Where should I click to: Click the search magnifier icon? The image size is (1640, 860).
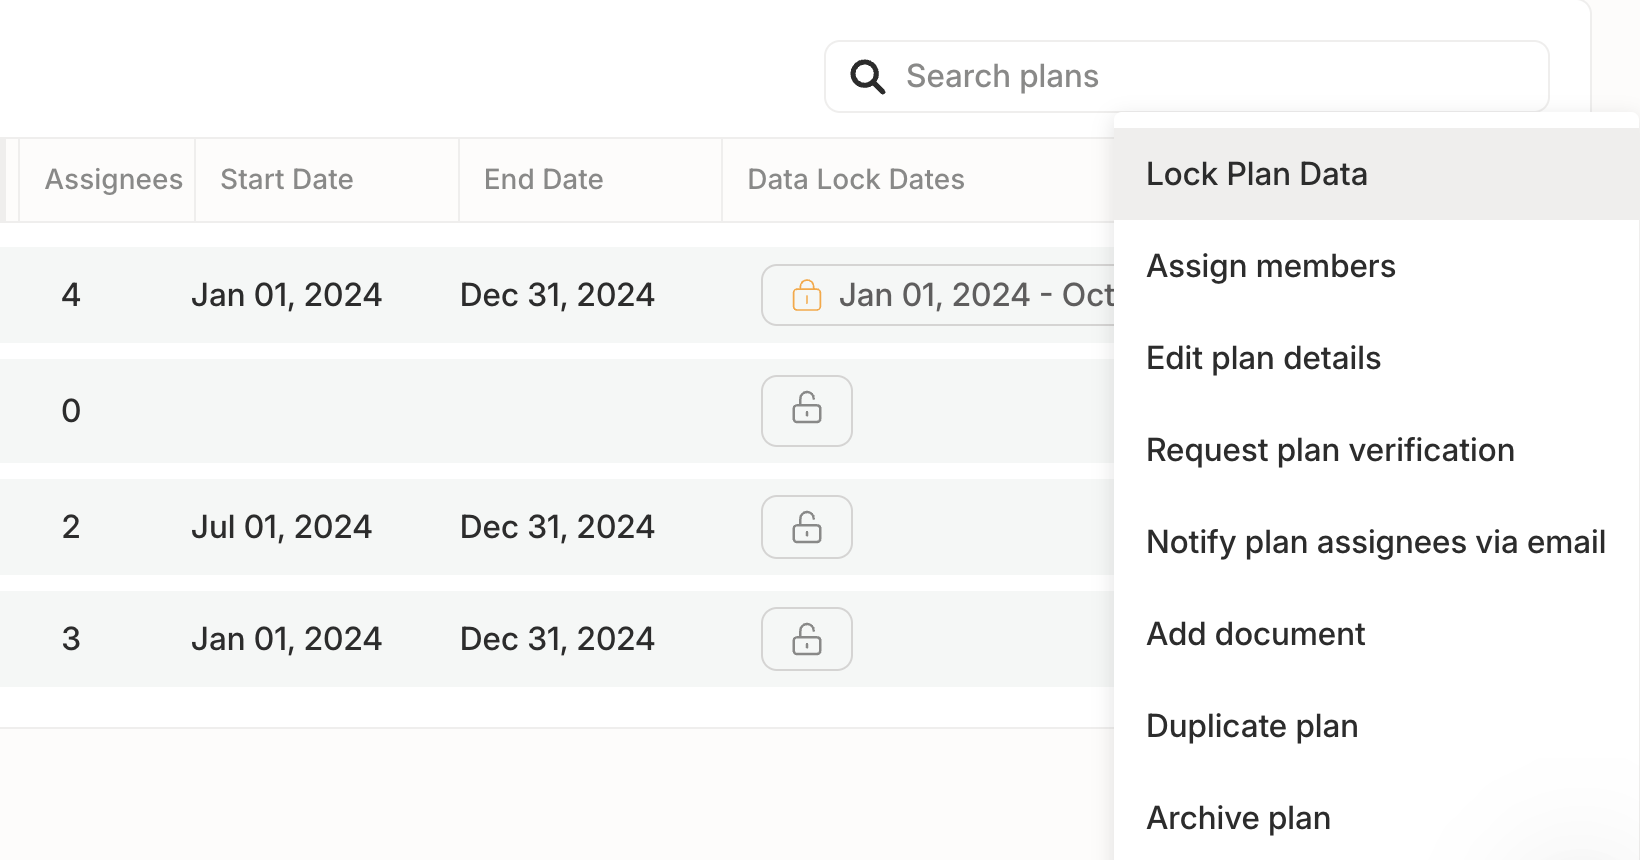[867, 77]
